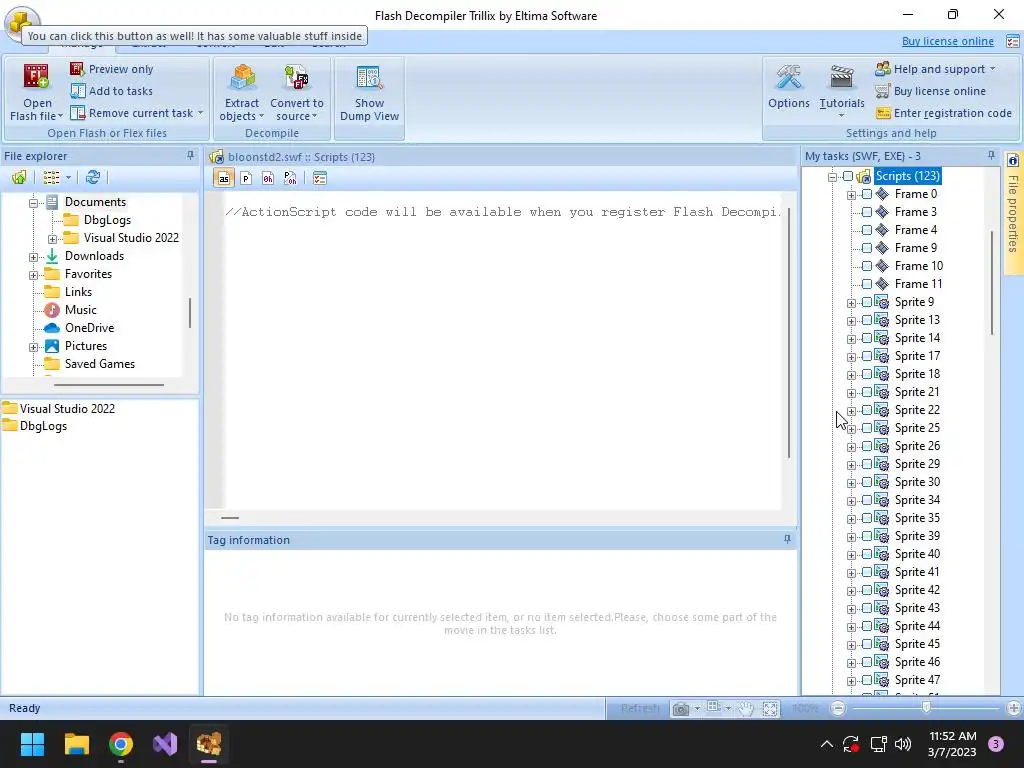
Task: Click the application orb button
Action: tap(20, 21)
